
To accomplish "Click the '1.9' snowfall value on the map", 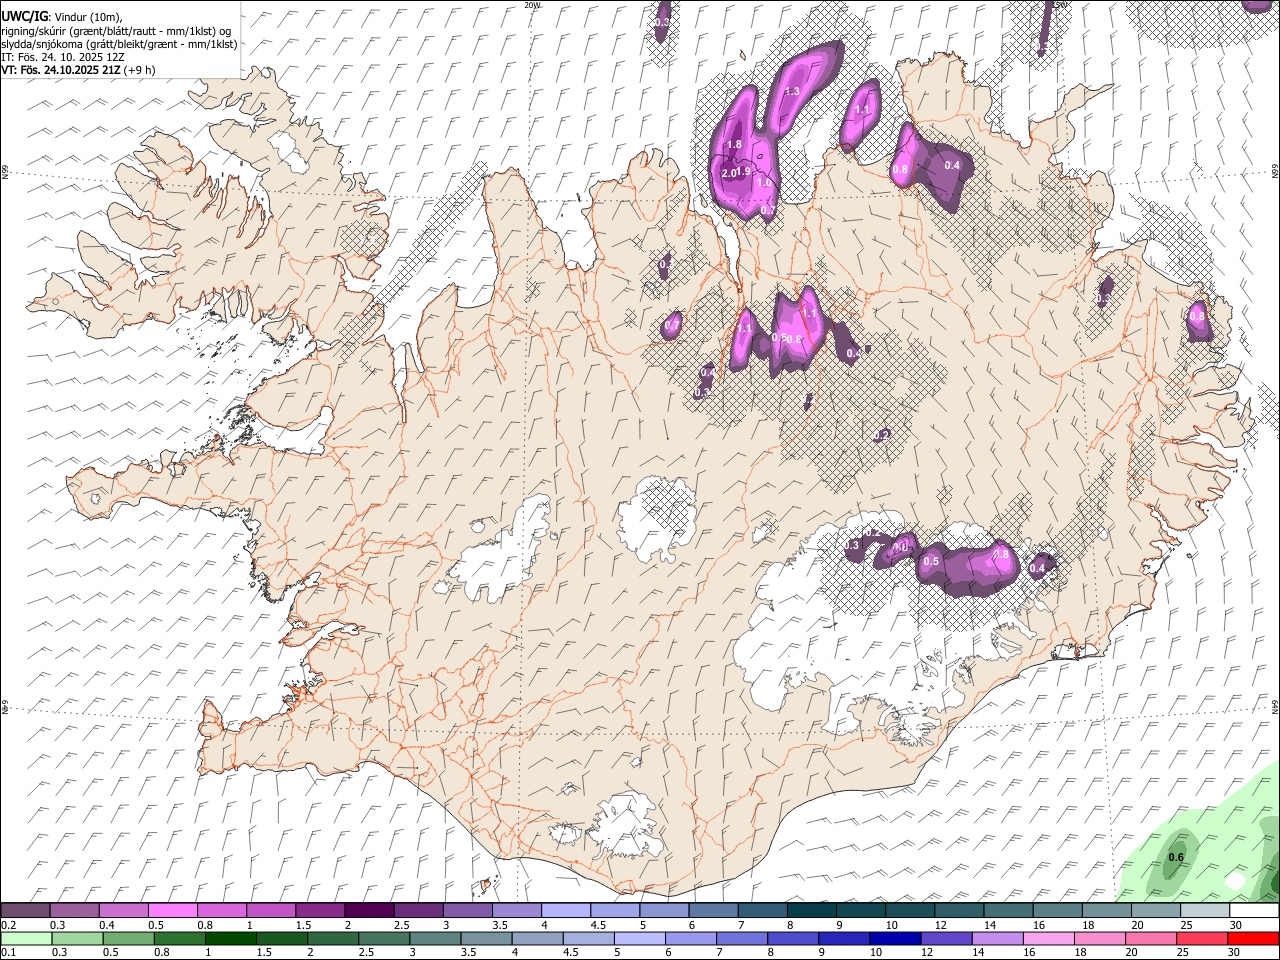I will [743, 172].
